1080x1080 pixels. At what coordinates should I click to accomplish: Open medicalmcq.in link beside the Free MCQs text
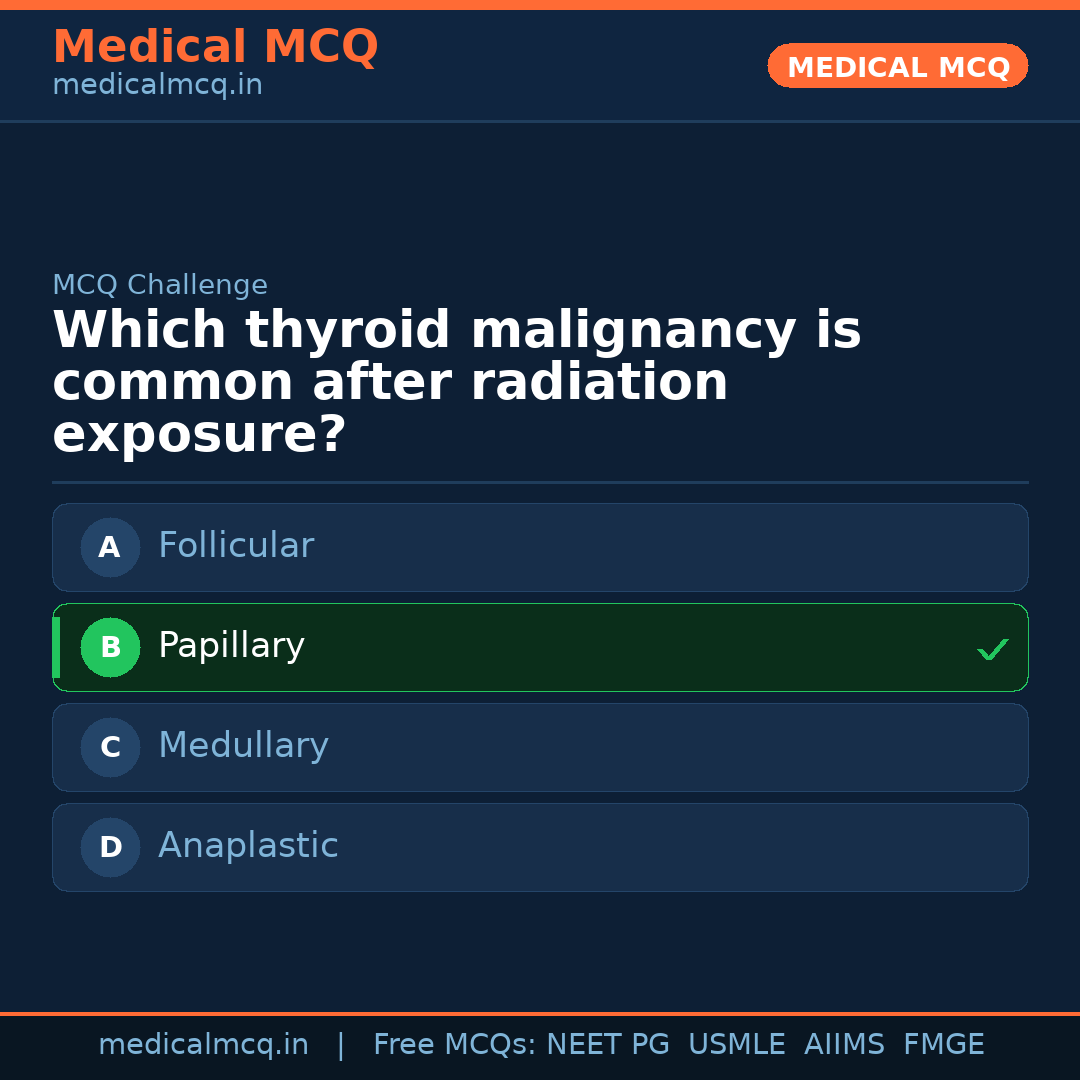click(203, 1045)
